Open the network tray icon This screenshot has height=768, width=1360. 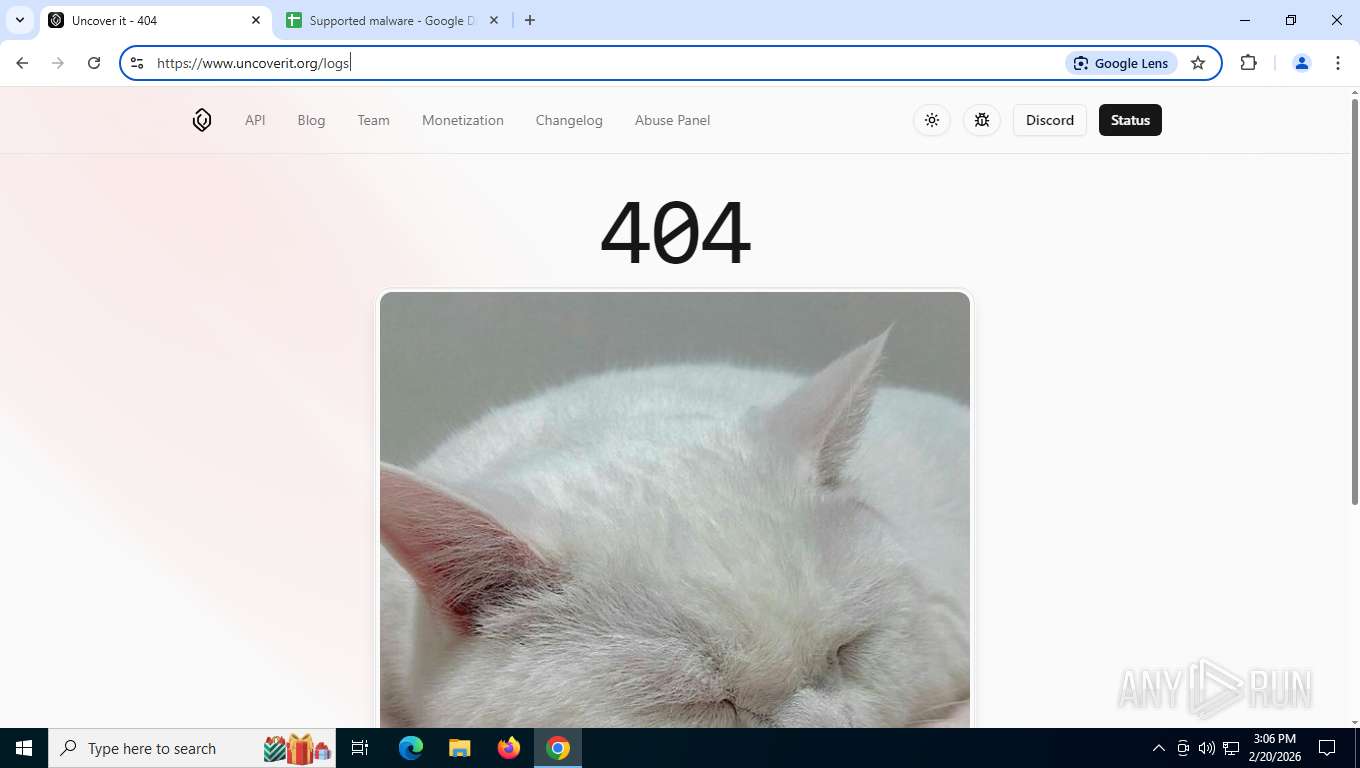[x=1231, y=748]
